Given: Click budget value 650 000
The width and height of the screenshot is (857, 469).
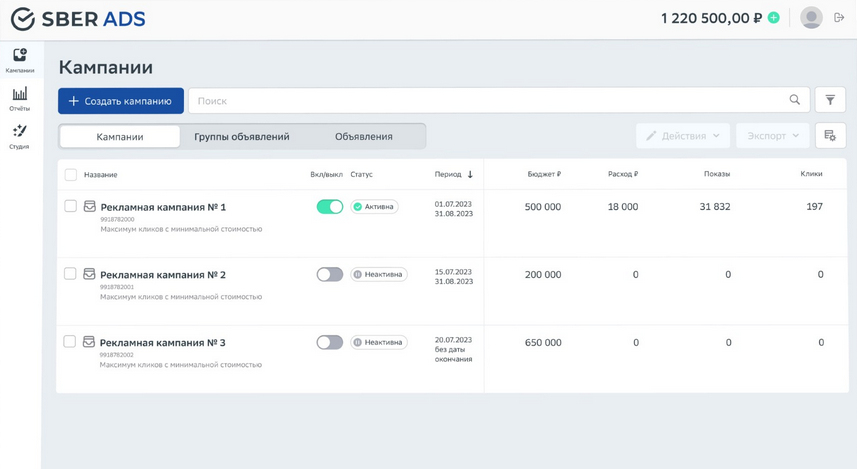Looking at the screenshot, I should tap(543, 342).
